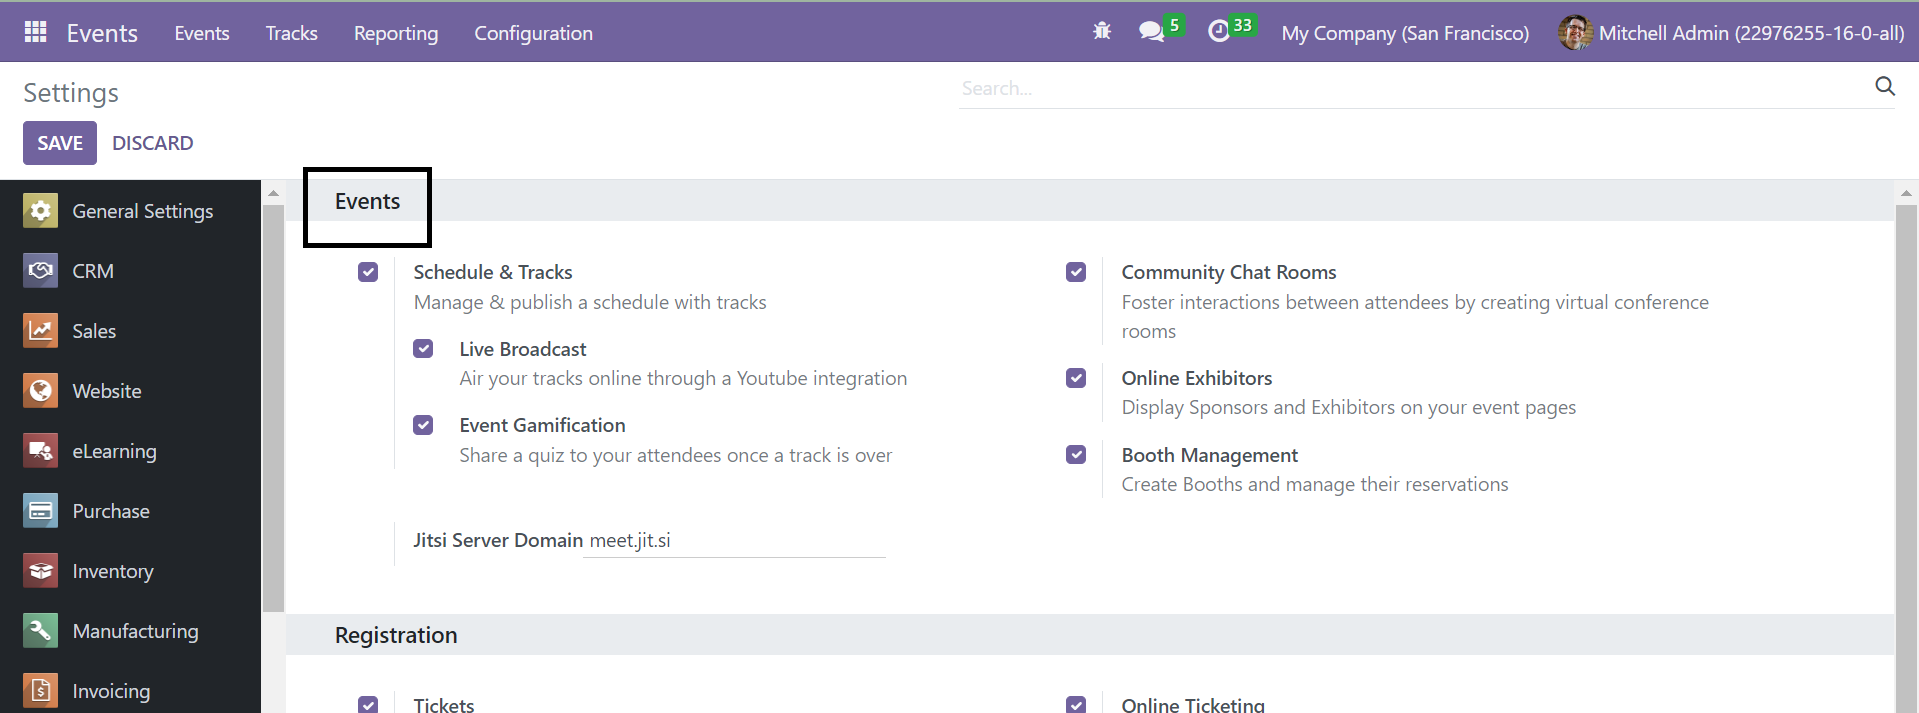
Task: Open the Reporting menu
Action: coord(396,33)
